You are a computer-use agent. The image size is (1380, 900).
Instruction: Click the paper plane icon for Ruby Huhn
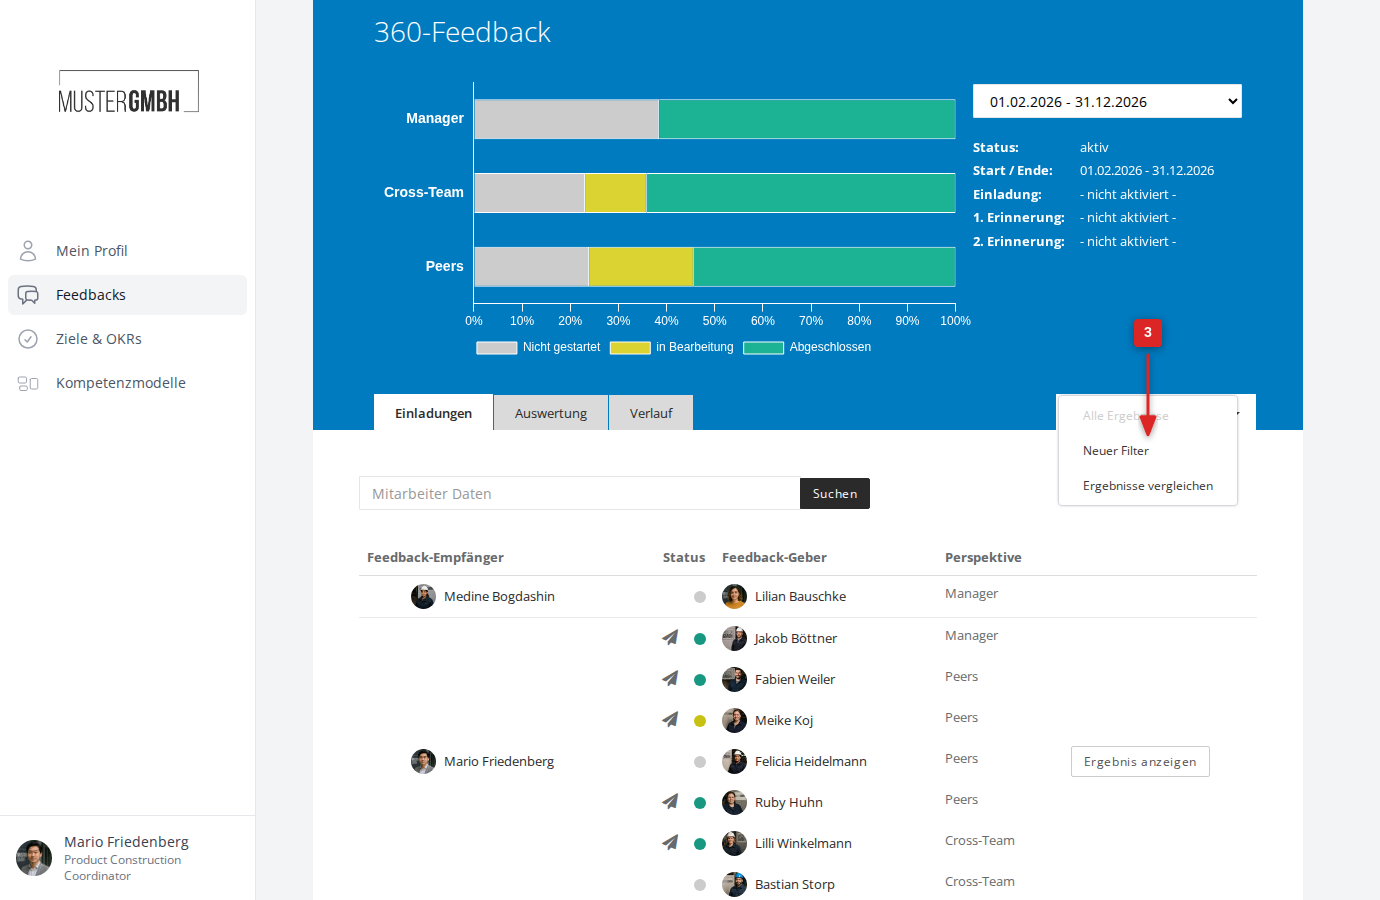(x=670, y=801)
